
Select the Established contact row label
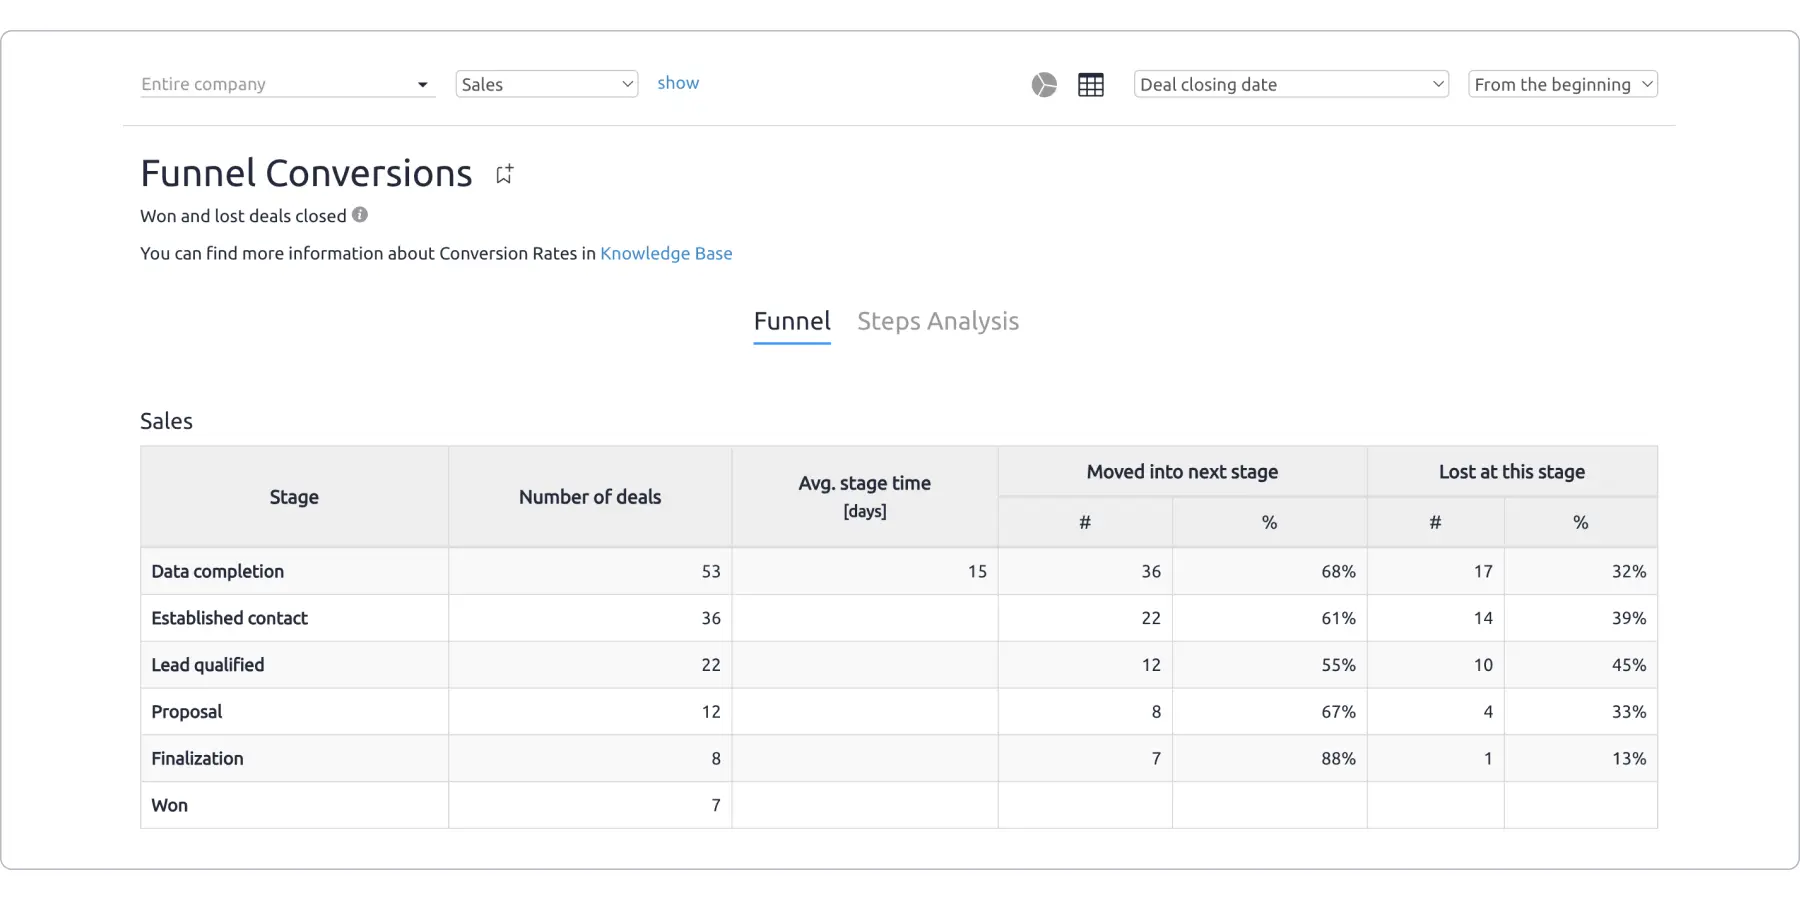(230, 618)
